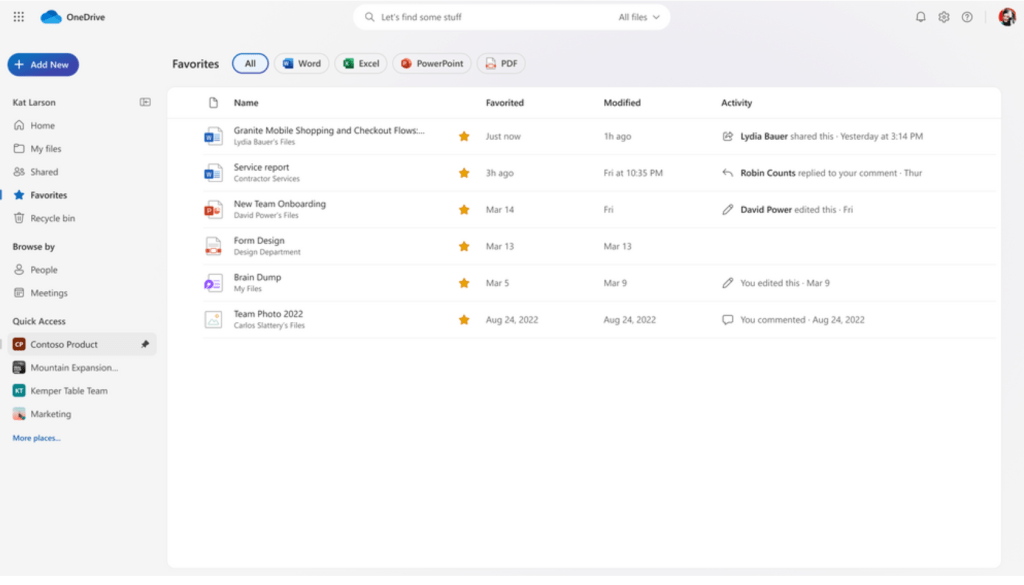Click the edit pencil icon for David Power
Screen dimensions: 1024x585
coord(728,210)
